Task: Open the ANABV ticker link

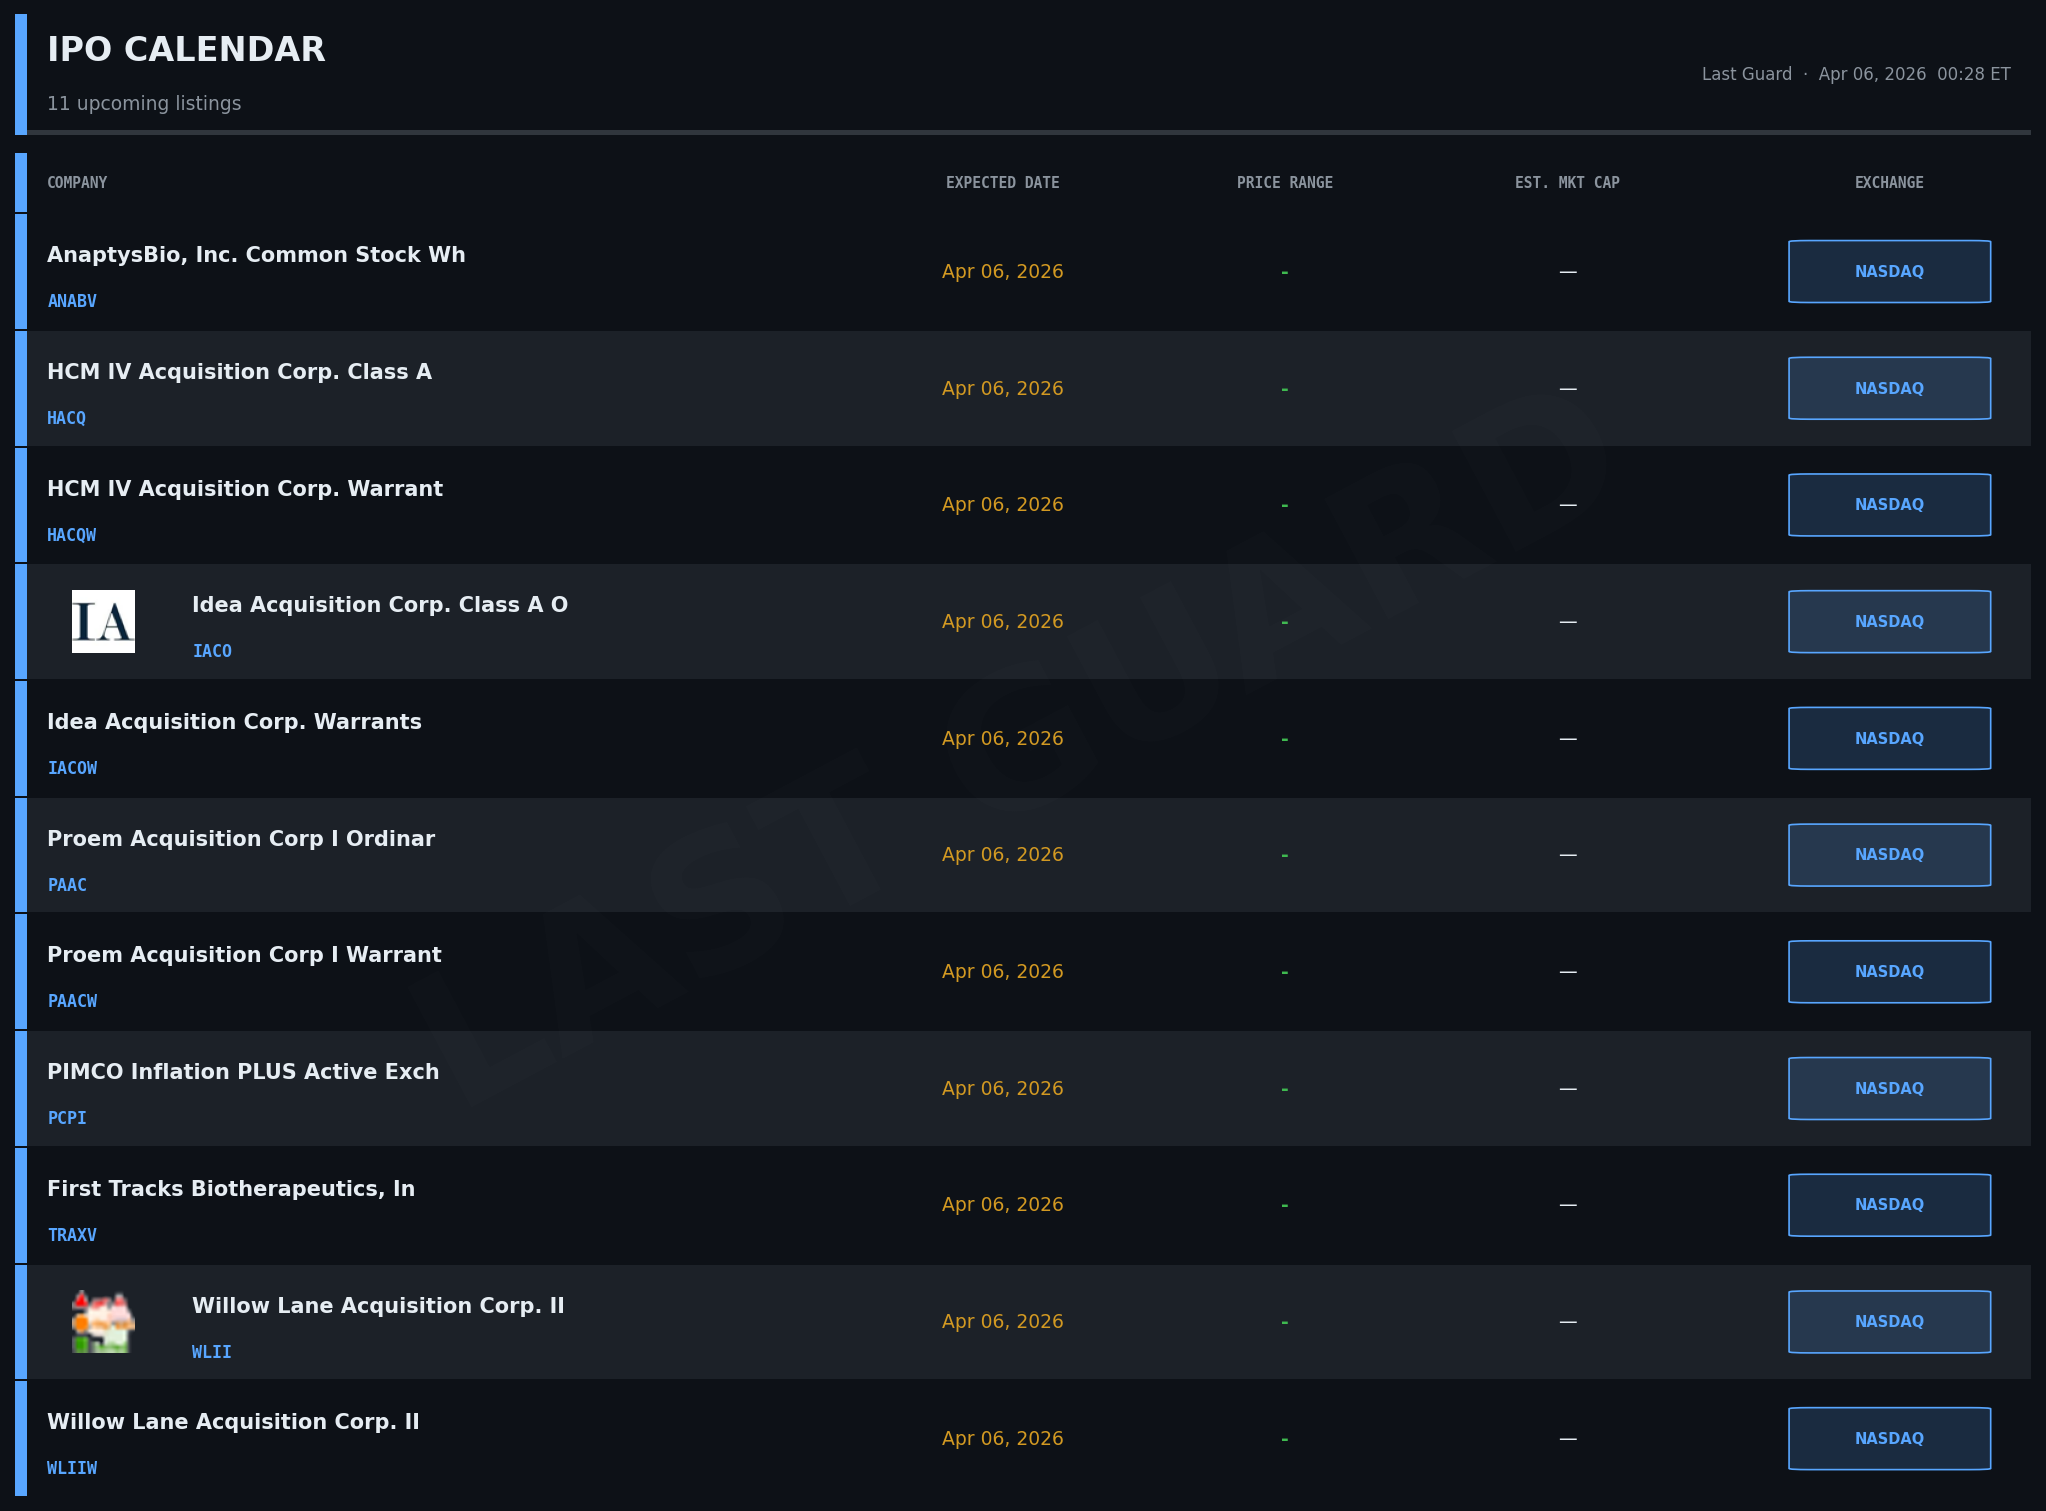Action: click(72, 301)
